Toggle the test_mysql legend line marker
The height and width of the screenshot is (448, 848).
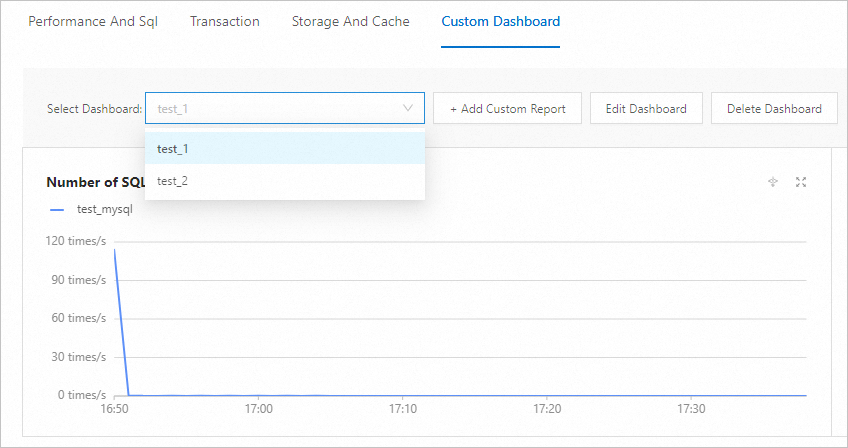55,209
